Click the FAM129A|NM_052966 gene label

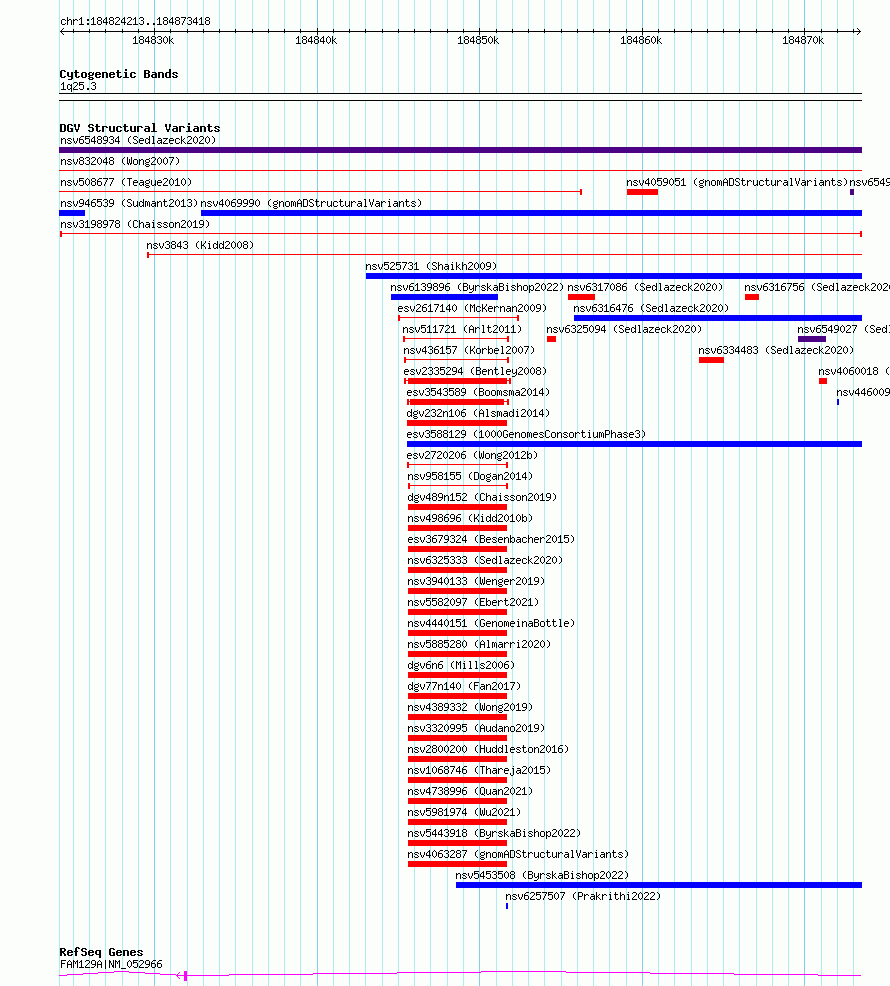point(111,965)
